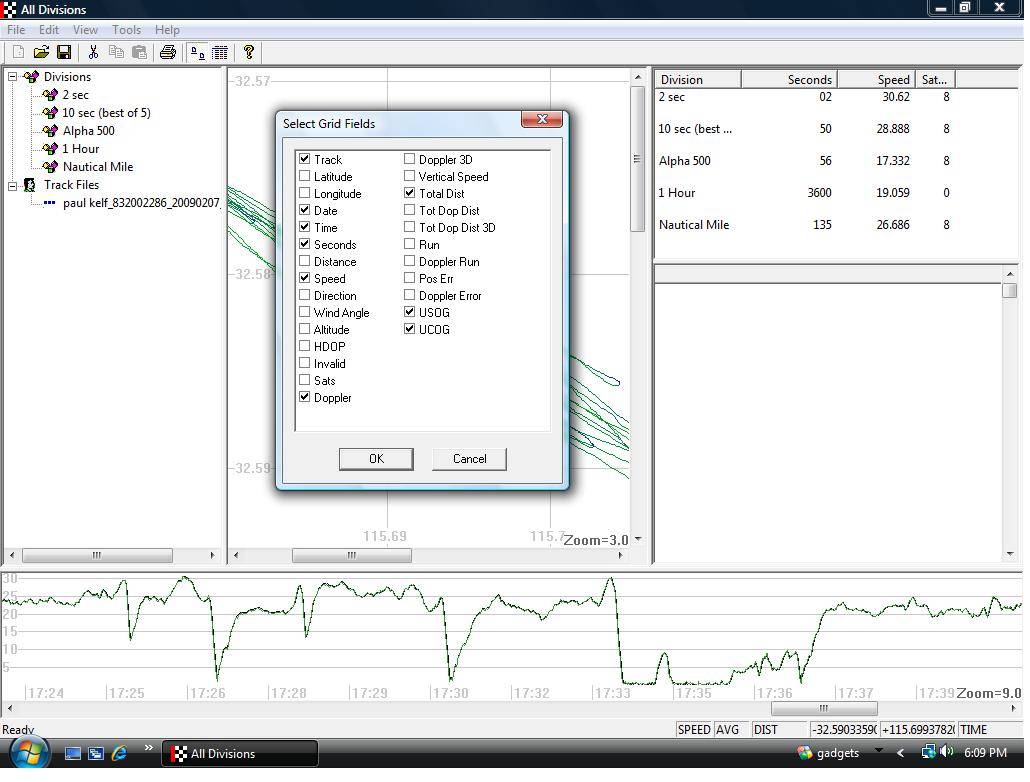Open the Windows Start orb
Viewport: 1030px width, 782px height.
tap(27, 753)
